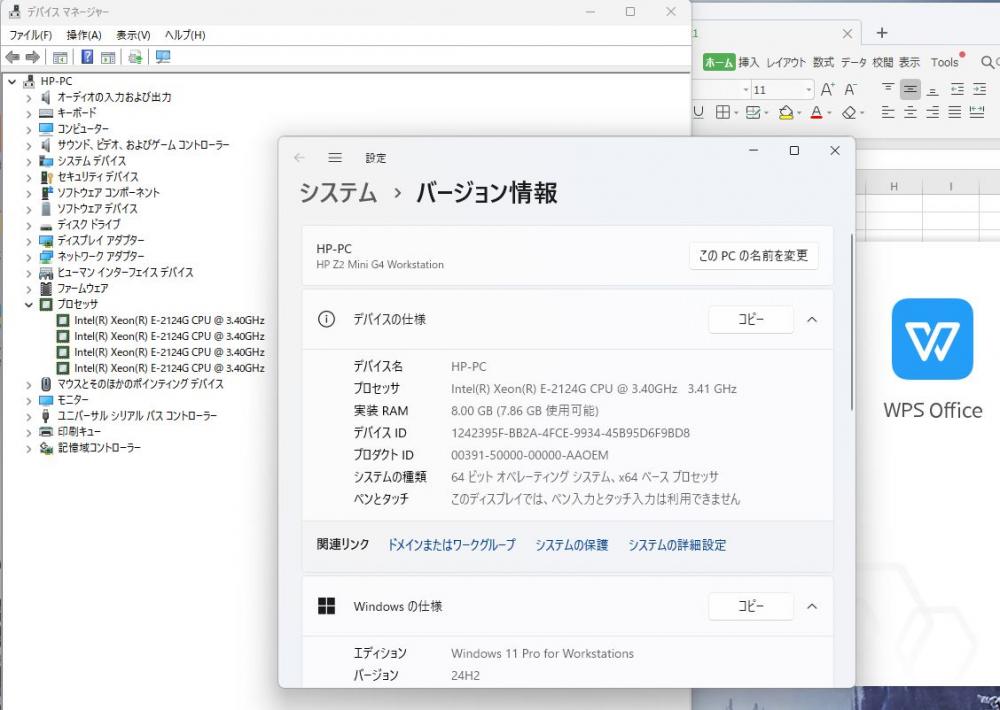Collapse the デバイスの仕様 section chevron
Viewport: 1000px width, 710px height.
pos(812,320)
